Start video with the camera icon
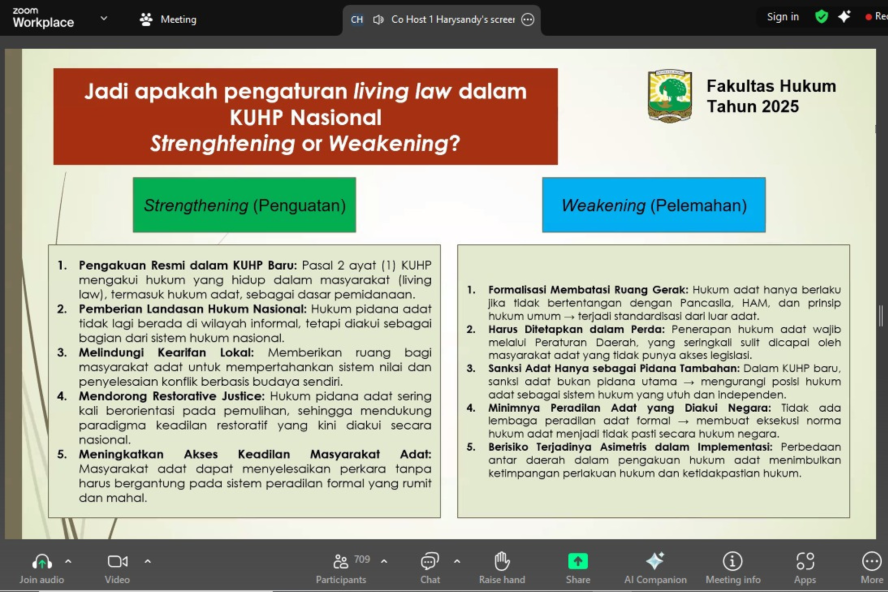 click(117, 562)
